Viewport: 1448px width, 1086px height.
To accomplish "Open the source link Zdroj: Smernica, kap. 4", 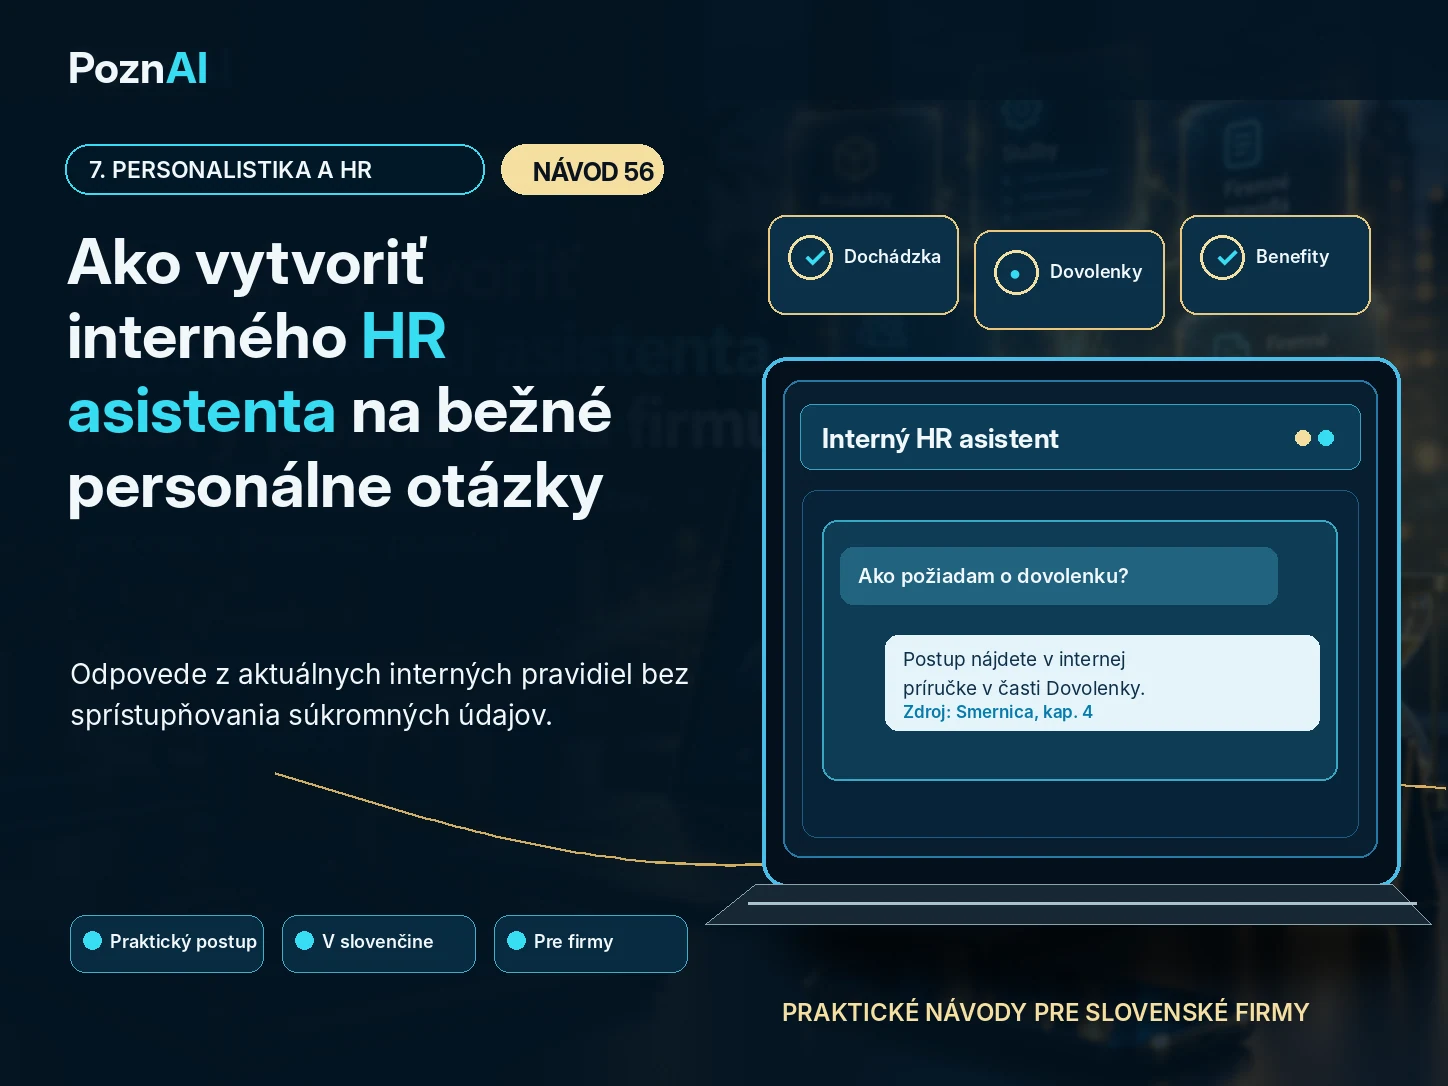I will tap(997, 712).
